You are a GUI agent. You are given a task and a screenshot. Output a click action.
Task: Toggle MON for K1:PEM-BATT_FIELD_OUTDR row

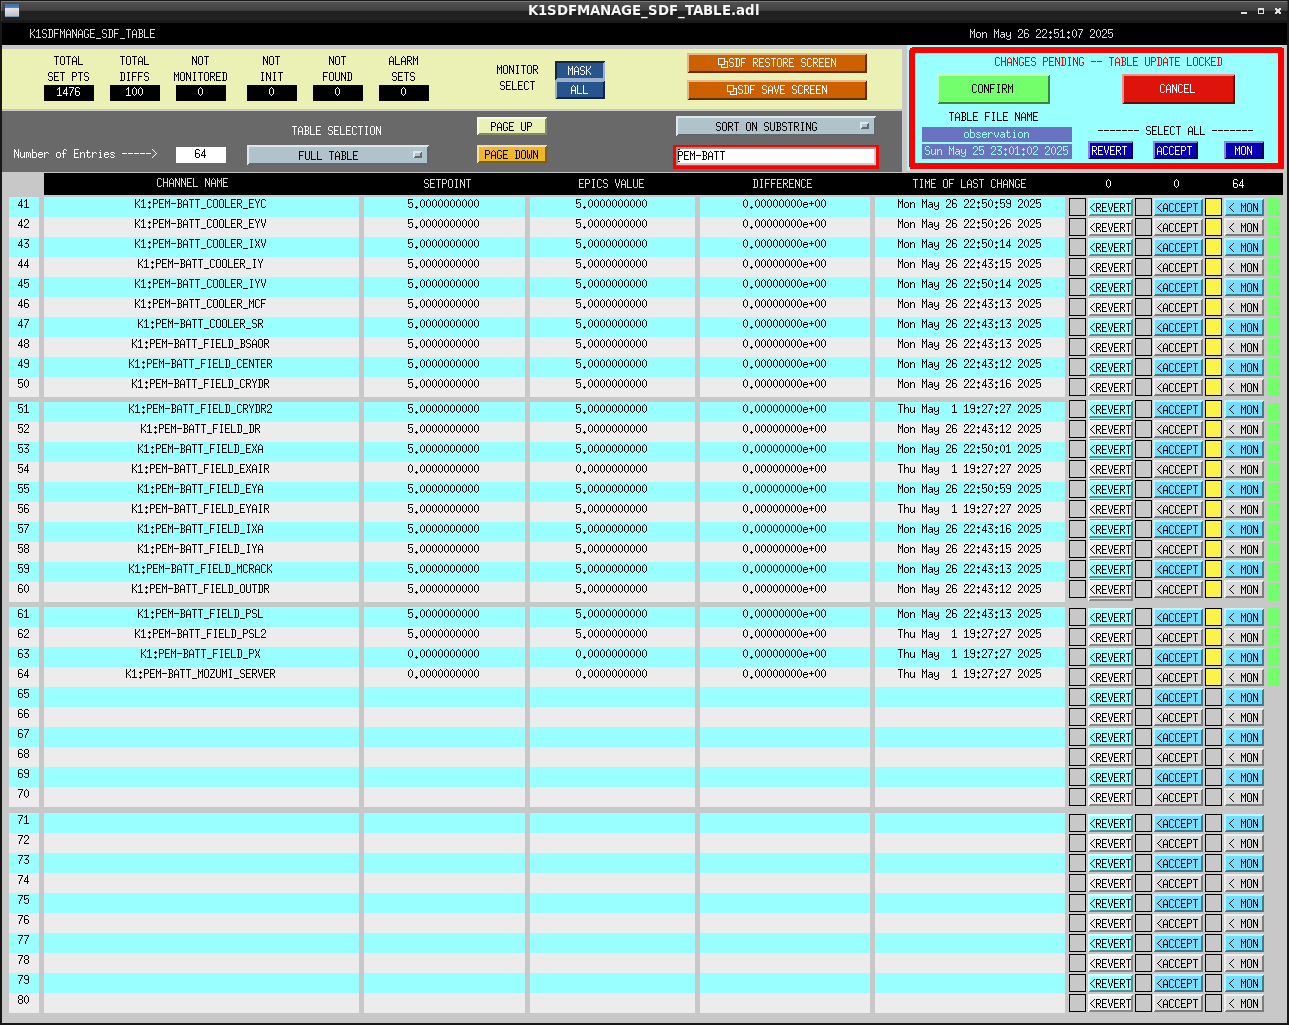coord(1245,590)
